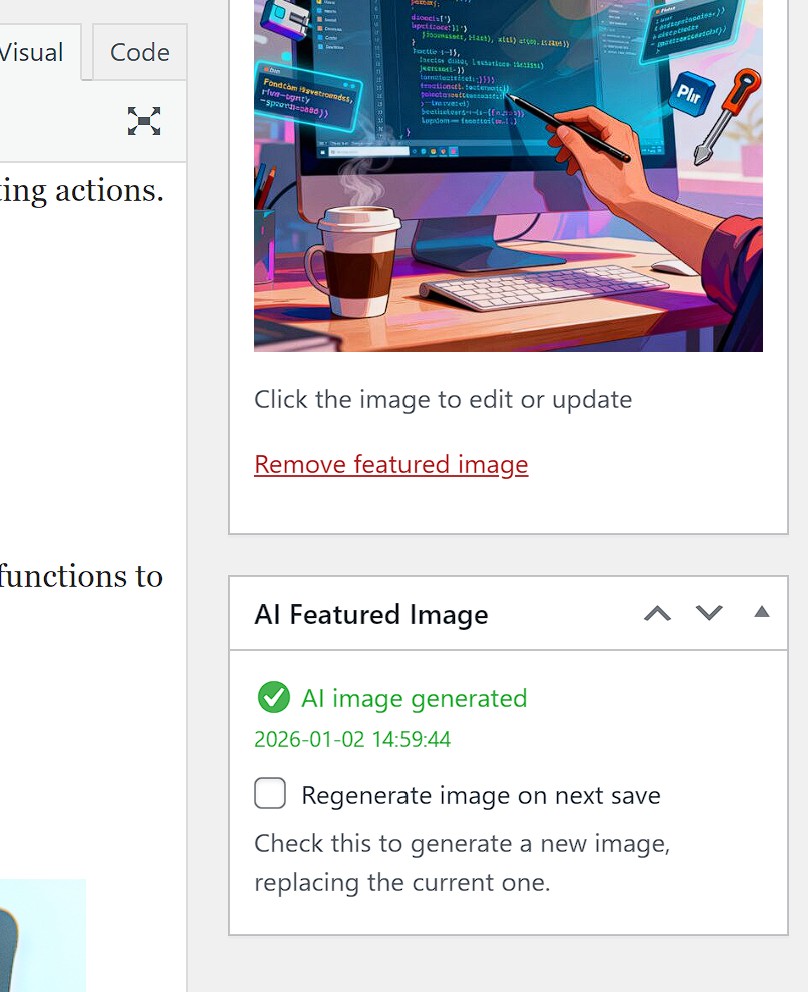
Task: Click the AI image generated status text
Action: tap(414, 698)
